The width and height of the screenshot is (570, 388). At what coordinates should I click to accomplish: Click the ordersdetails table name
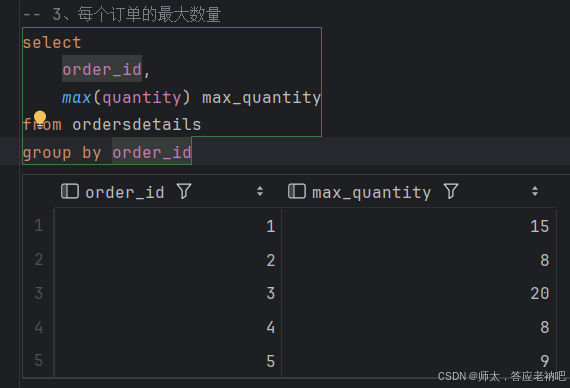point(137,125)
